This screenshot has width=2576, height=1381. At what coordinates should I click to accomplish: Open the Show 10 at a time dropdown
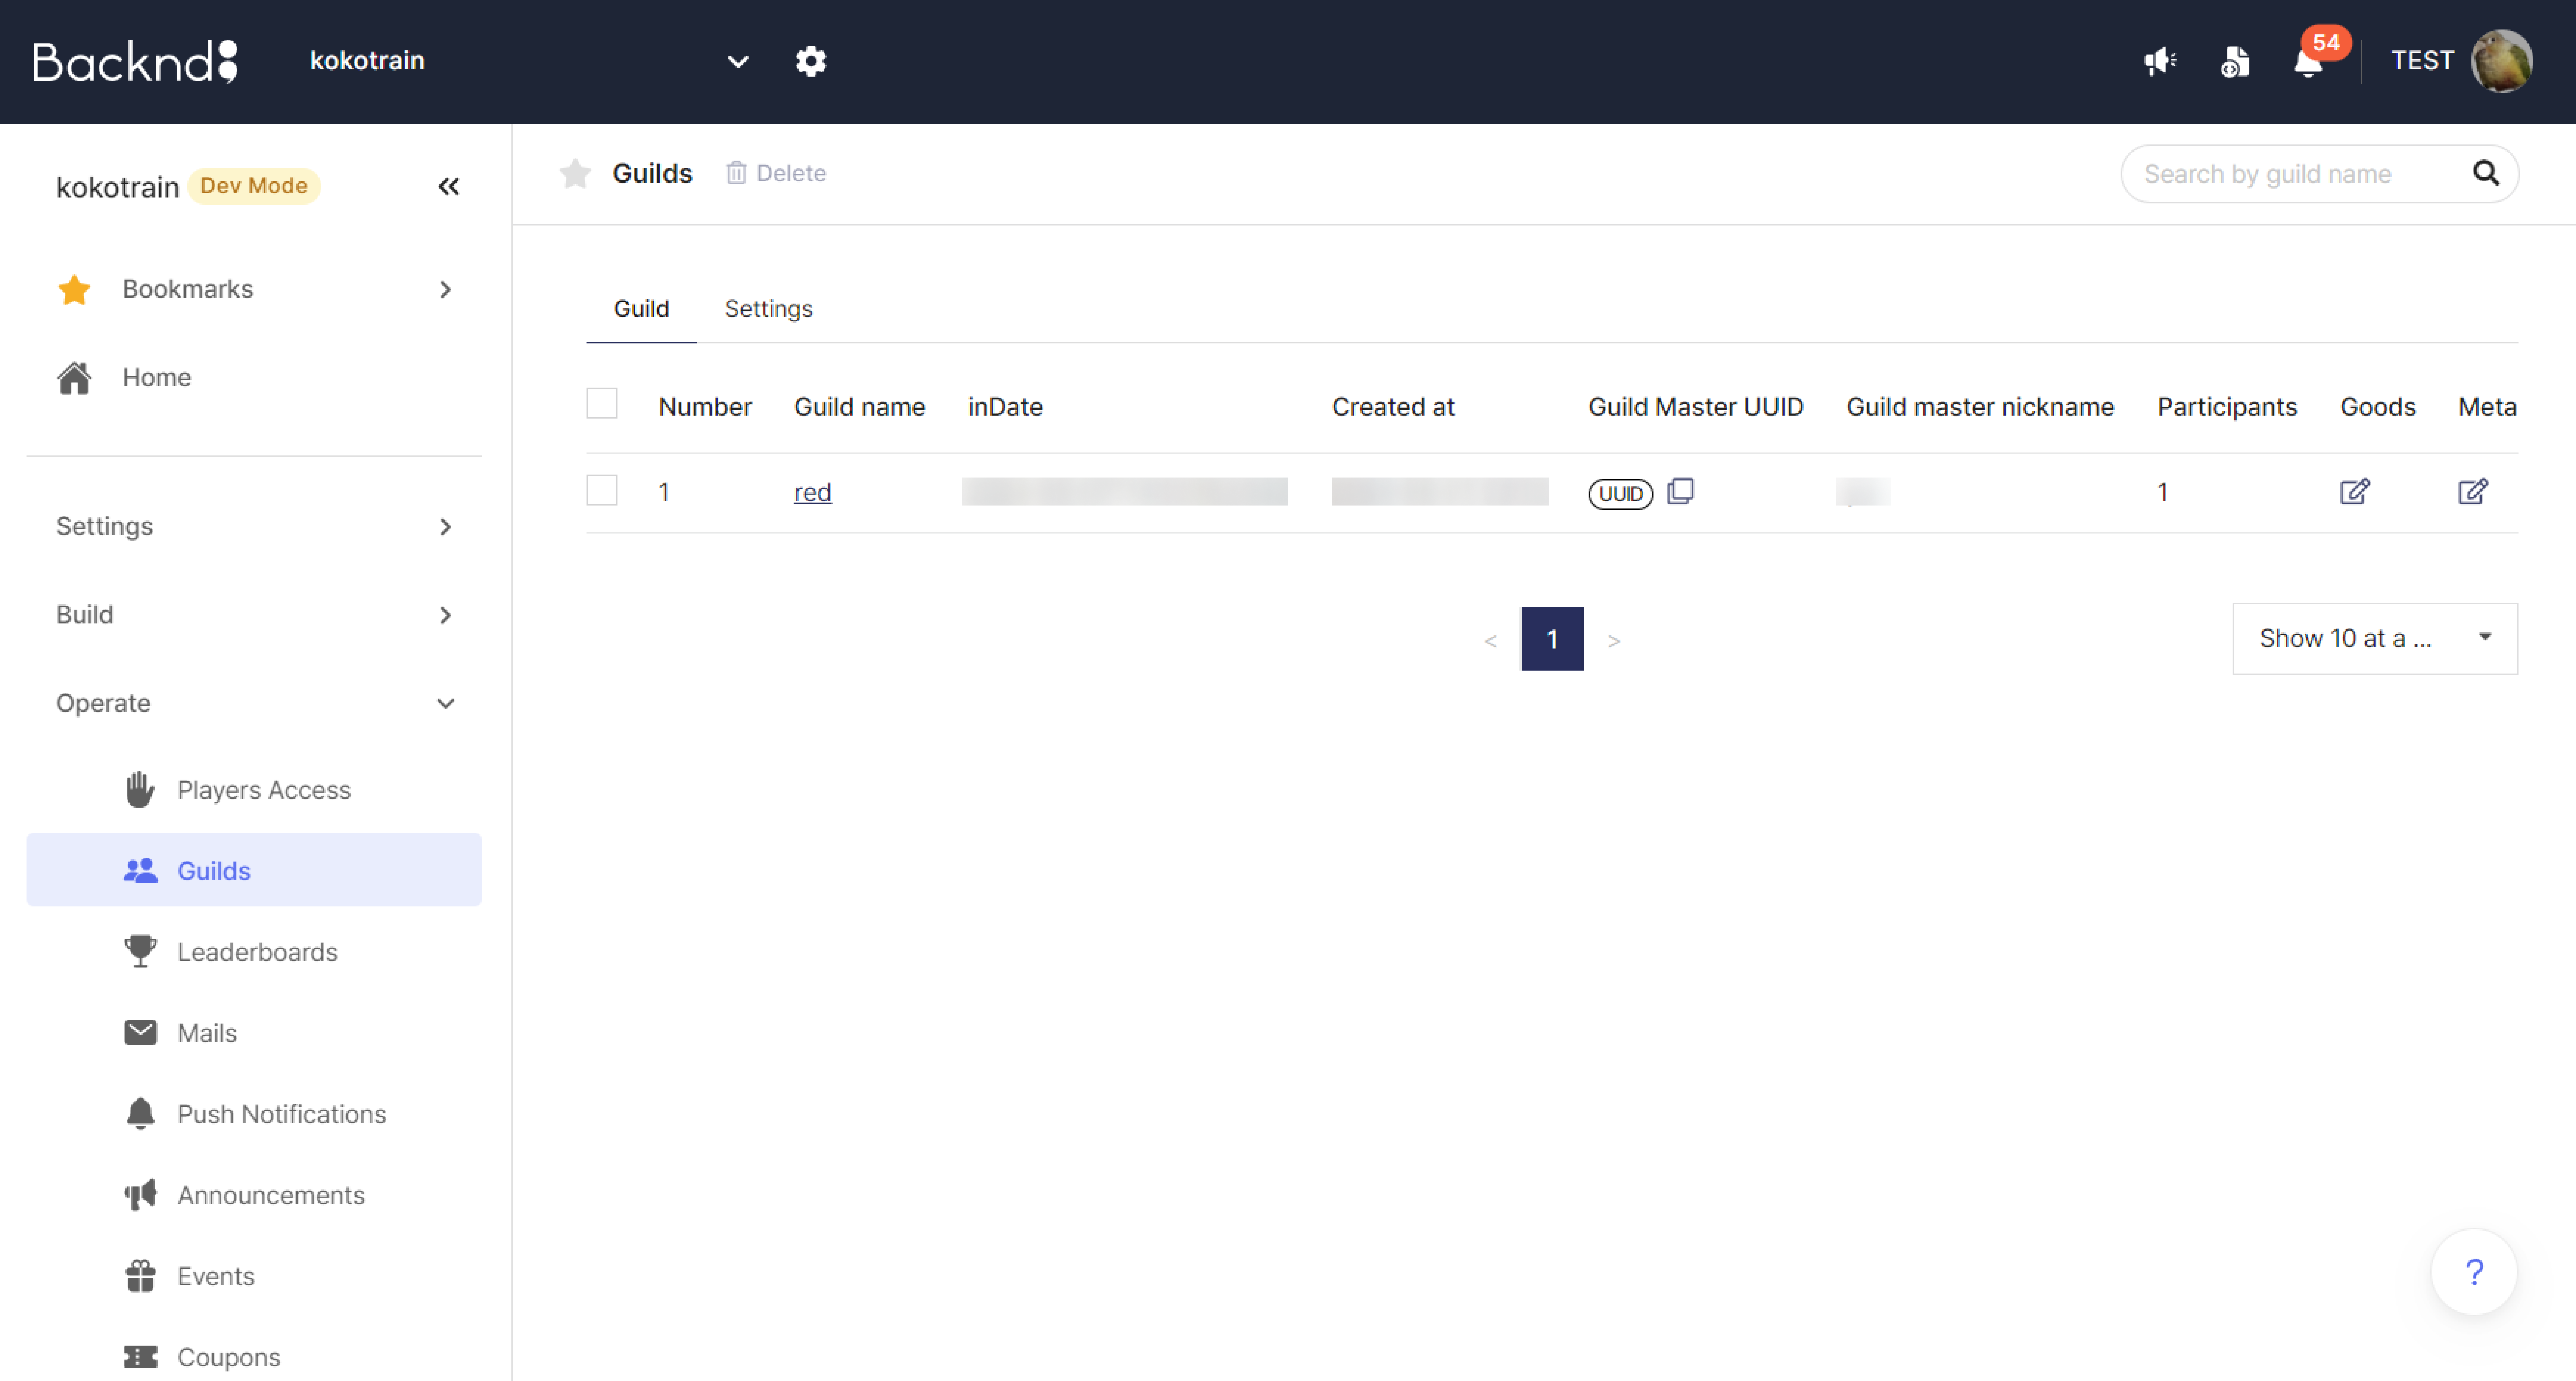(2374, 638)
